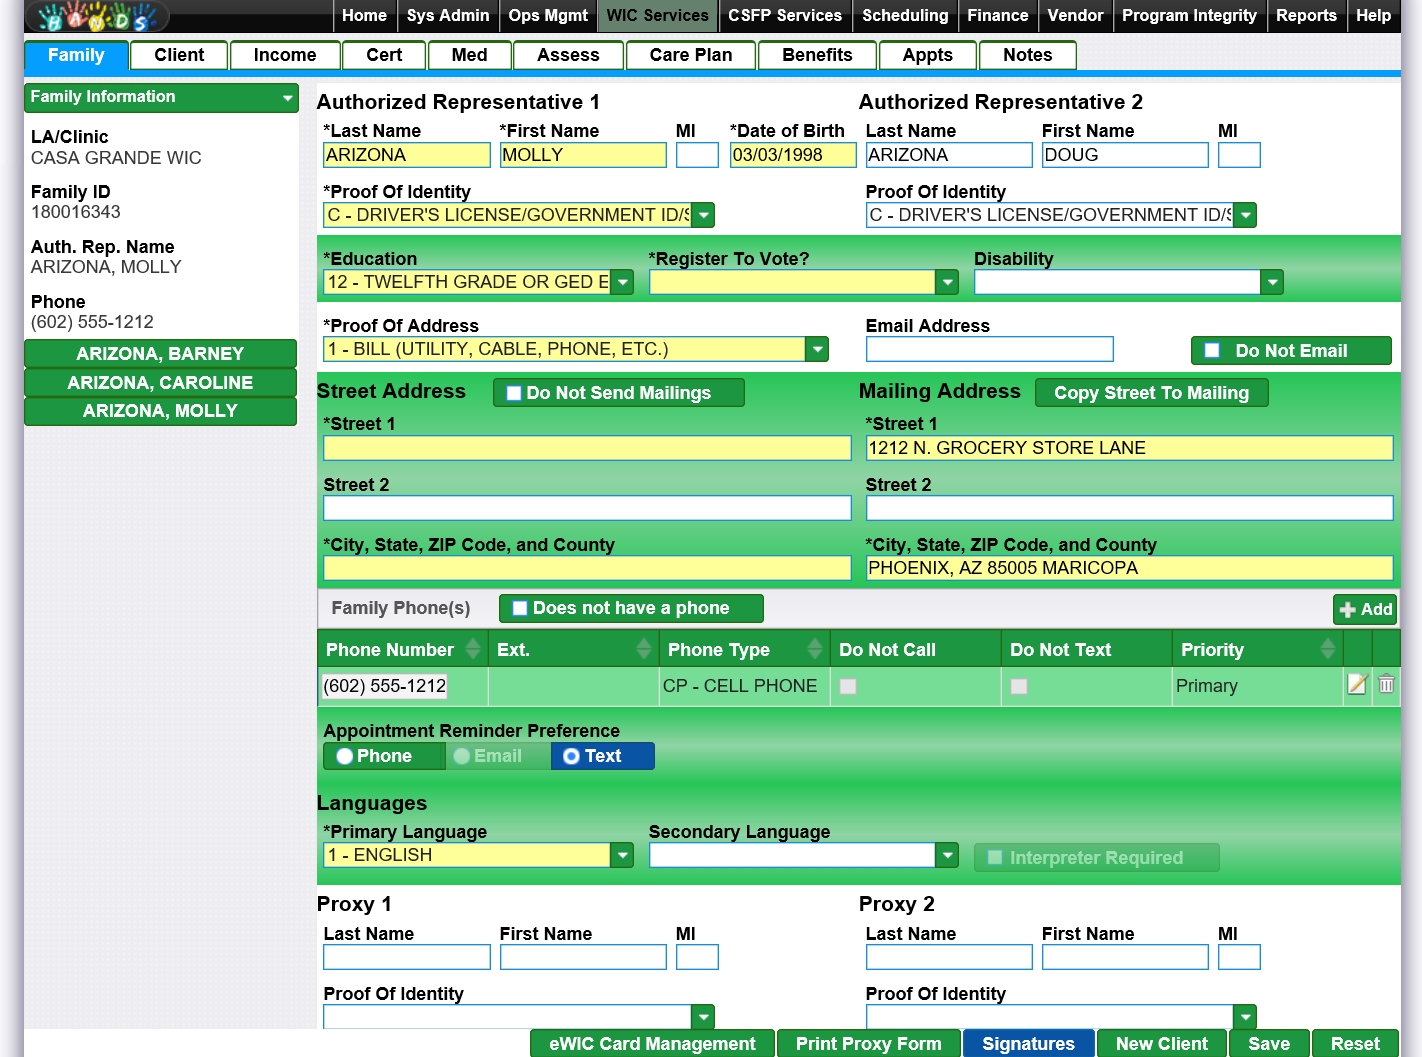
Task: Click the plus Add phone button
Action: click(x=1365, y=609)
